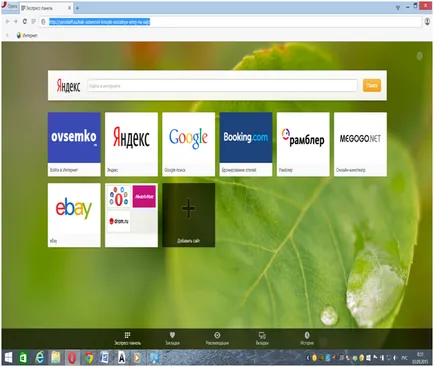Open Рекомендации in bottom bar

[x=217, y=339]
